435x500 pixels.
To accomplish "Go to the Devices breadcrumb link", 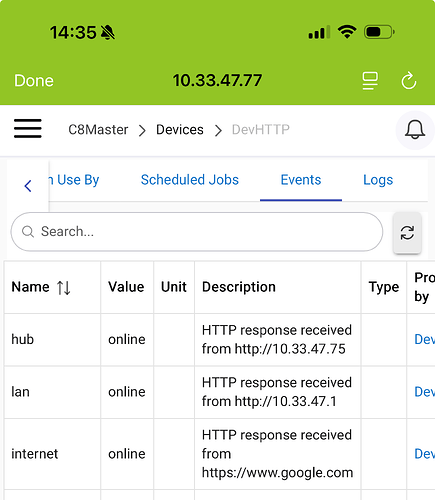I will pos(180,130).
